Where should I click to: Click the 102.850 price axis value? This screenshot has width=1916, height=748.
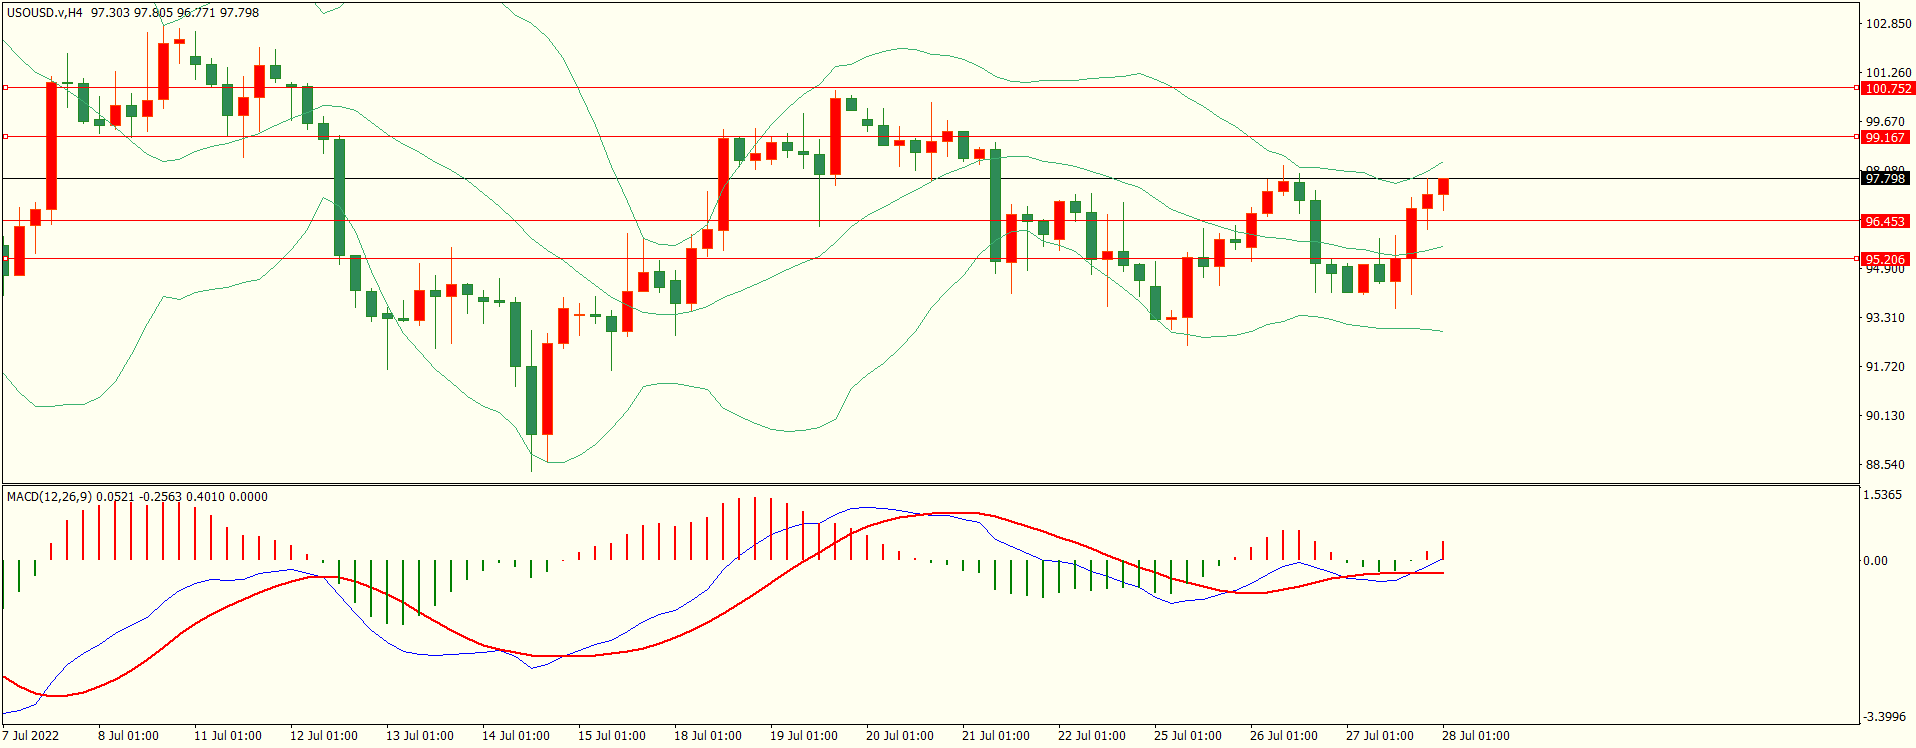tap(1888, 24)
